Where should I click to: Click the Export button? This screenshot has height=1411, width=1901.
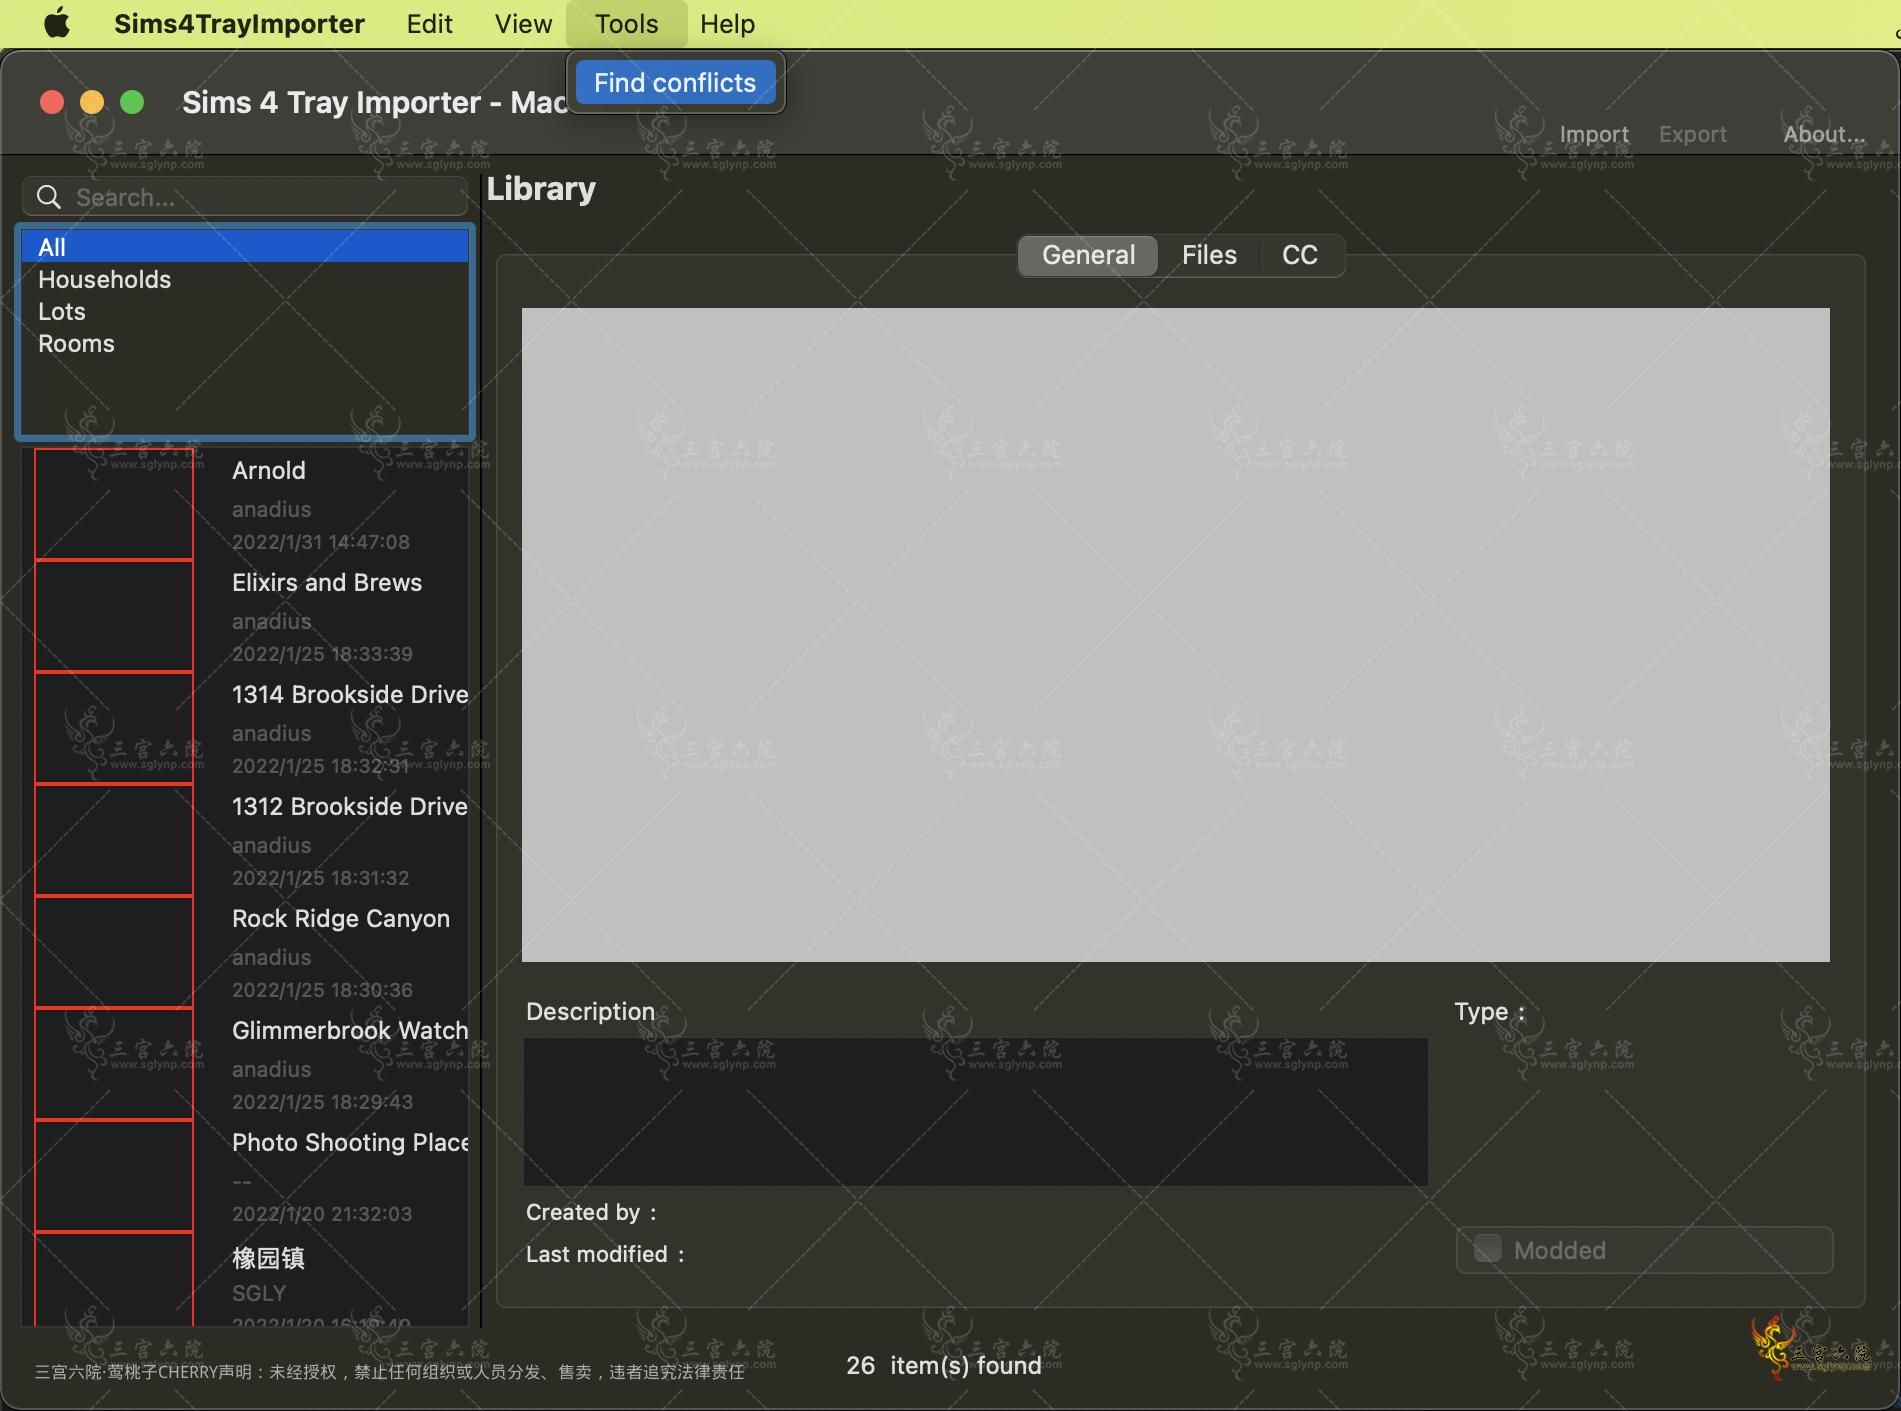1692,134
